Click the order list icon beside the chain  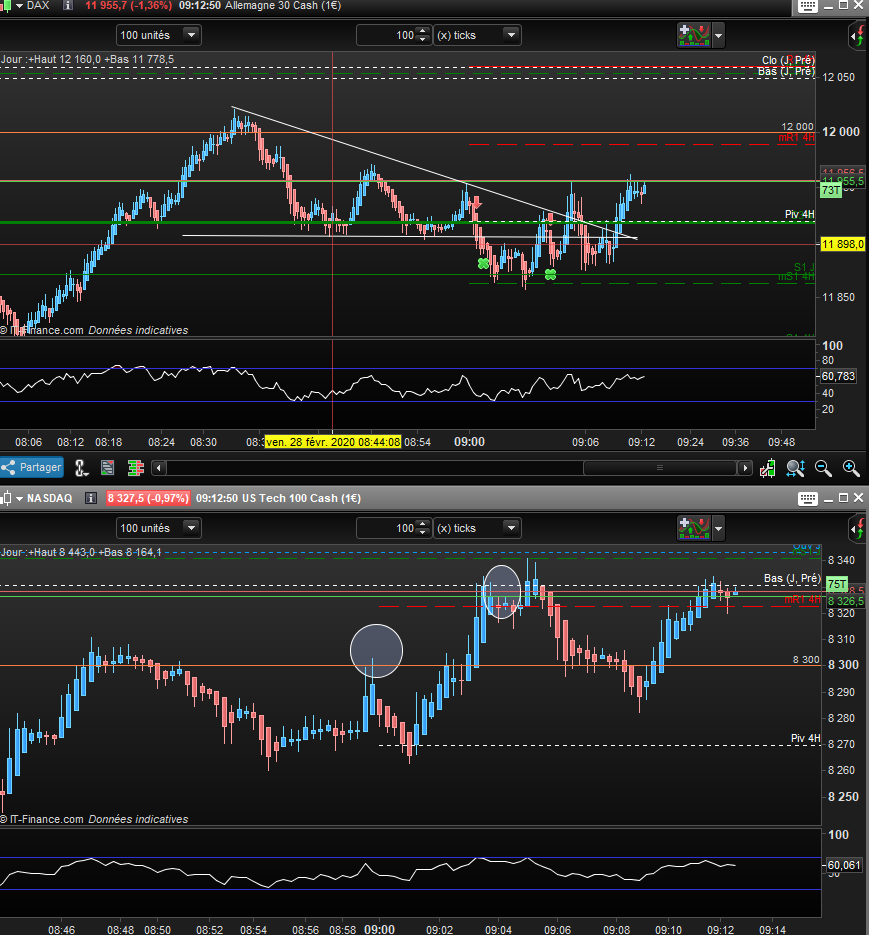click(109, 467)
